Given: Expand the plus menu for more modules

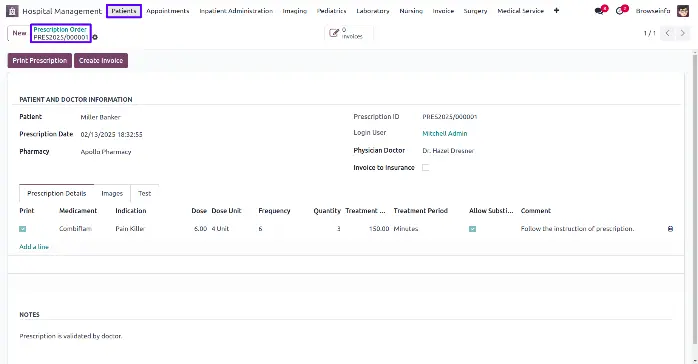Looking at the screenshot, I should click(556, 11).
